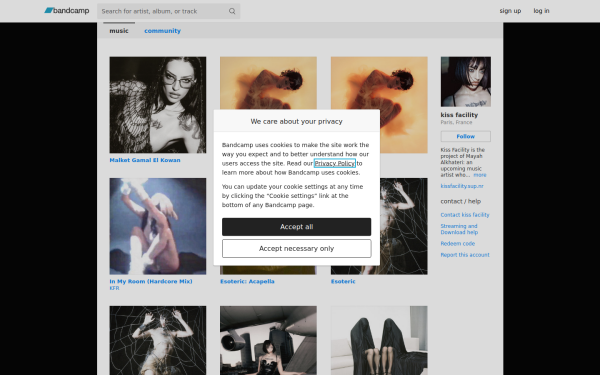Switch to the community tab
The width and height of the screenshot is (600, 375).
tap(162, 31)
